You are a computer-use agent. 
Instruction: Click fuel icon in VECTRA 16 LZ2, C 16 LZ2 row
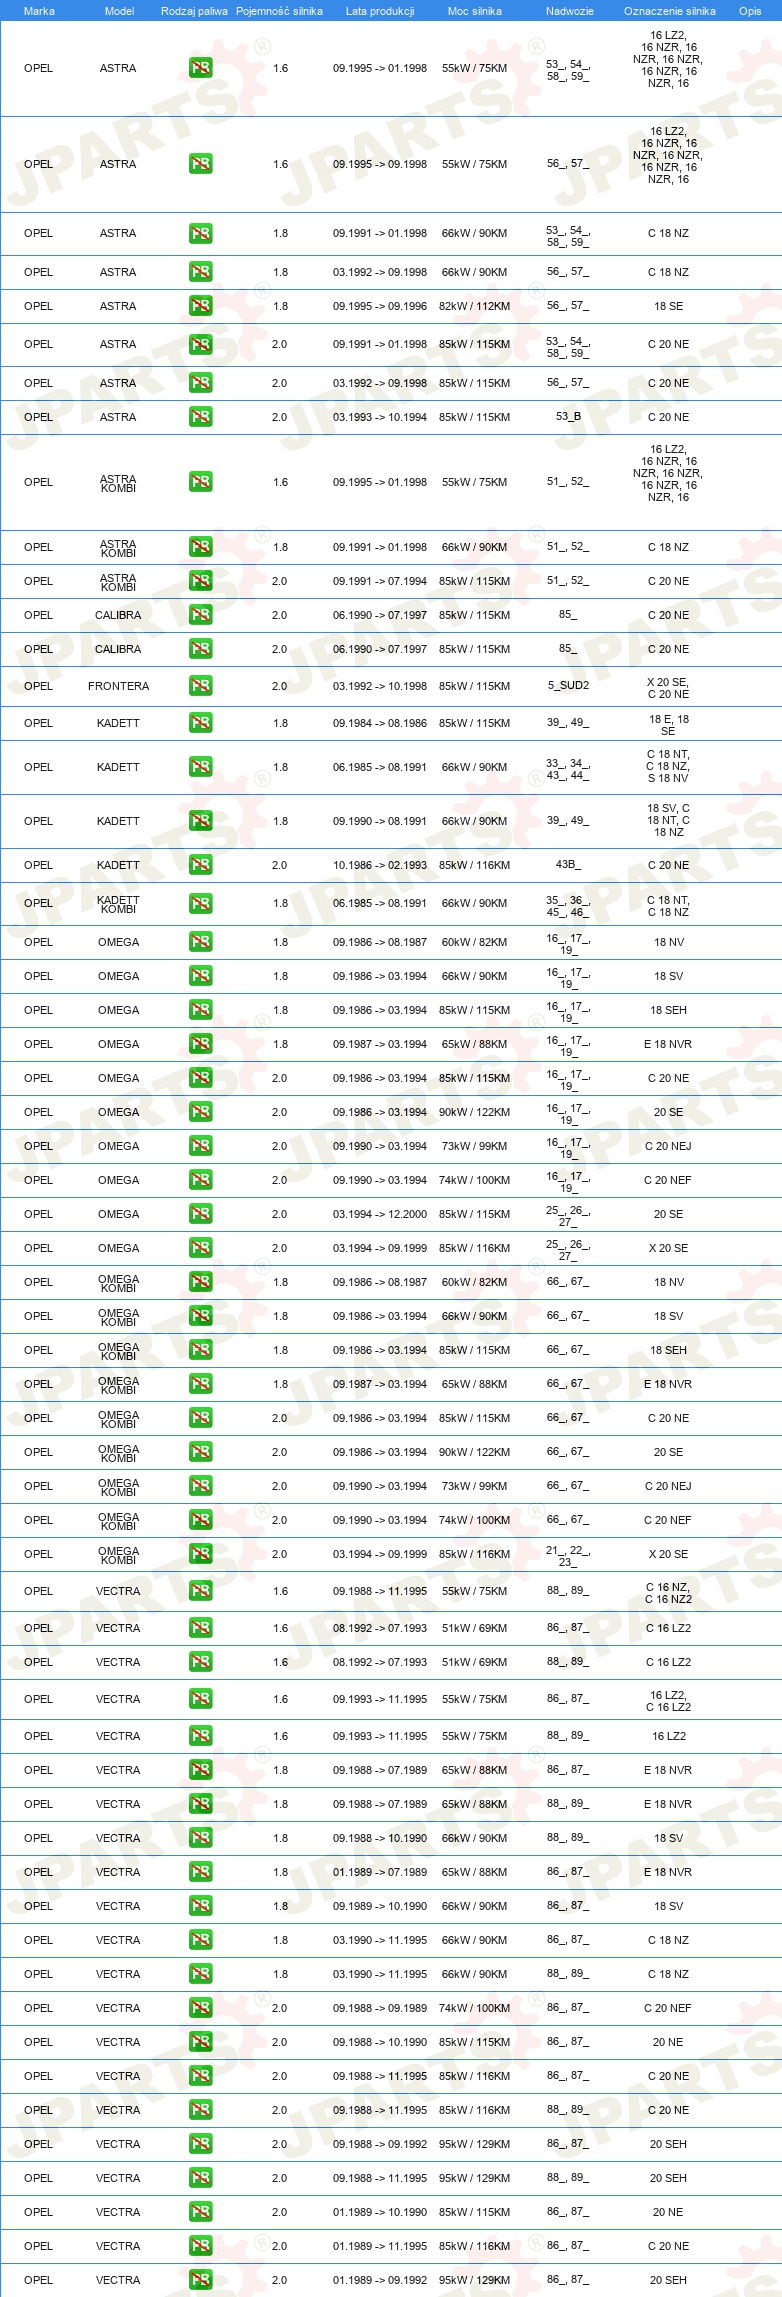(200, 1699)
